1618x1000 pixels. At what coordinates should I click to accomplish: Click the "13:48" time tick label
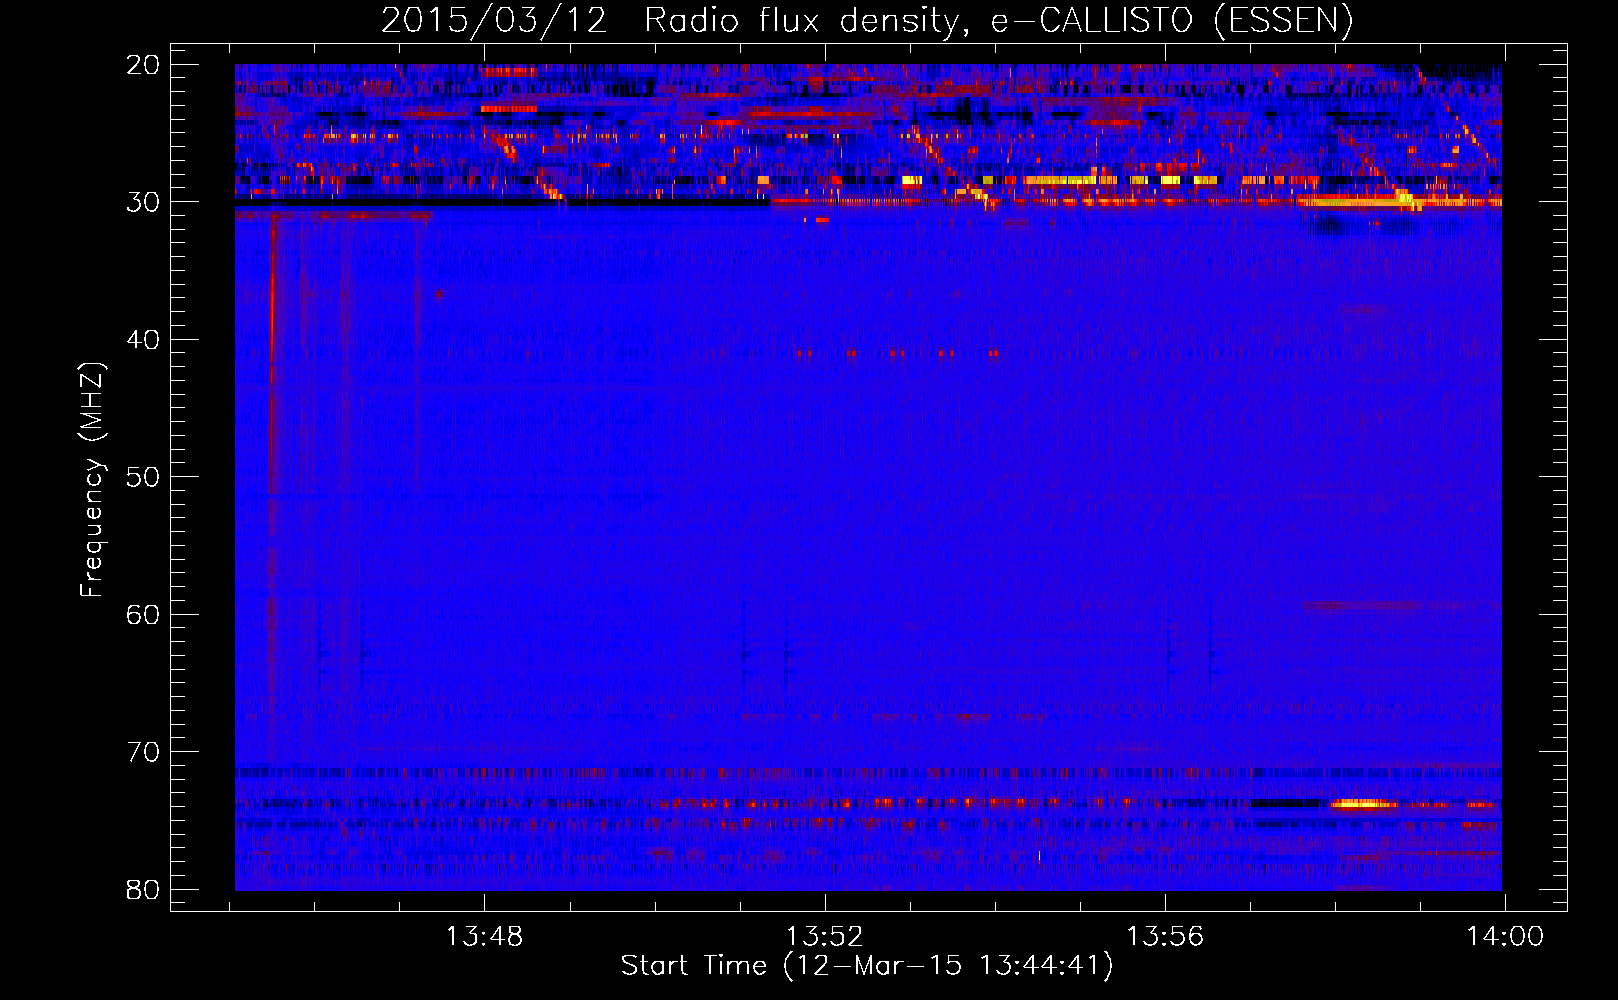pos(484,937)
